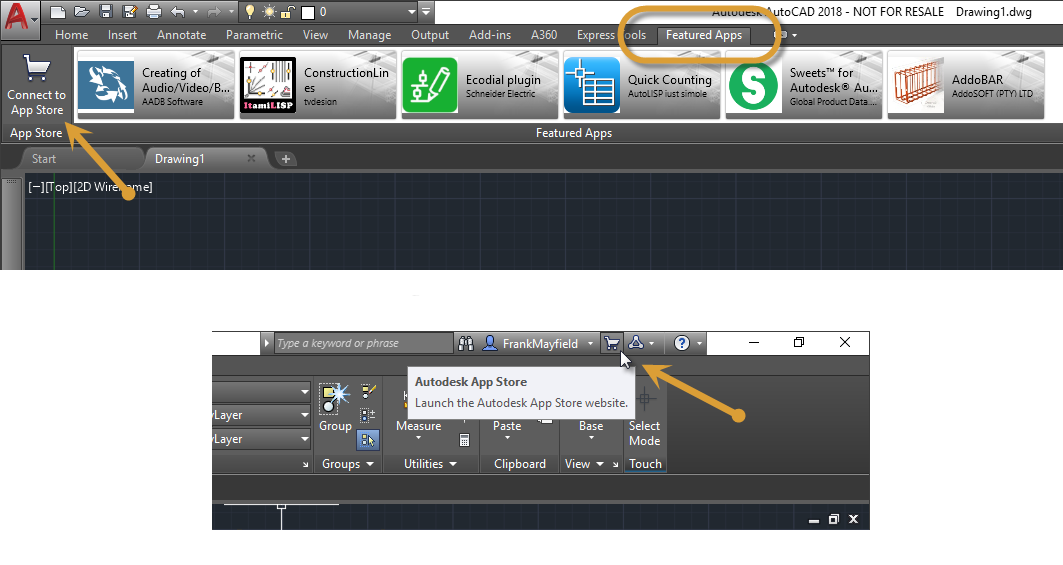The image size is (1063, 565).
Task: Expand the Help dropdown arrow
Action: coord(699,343)
